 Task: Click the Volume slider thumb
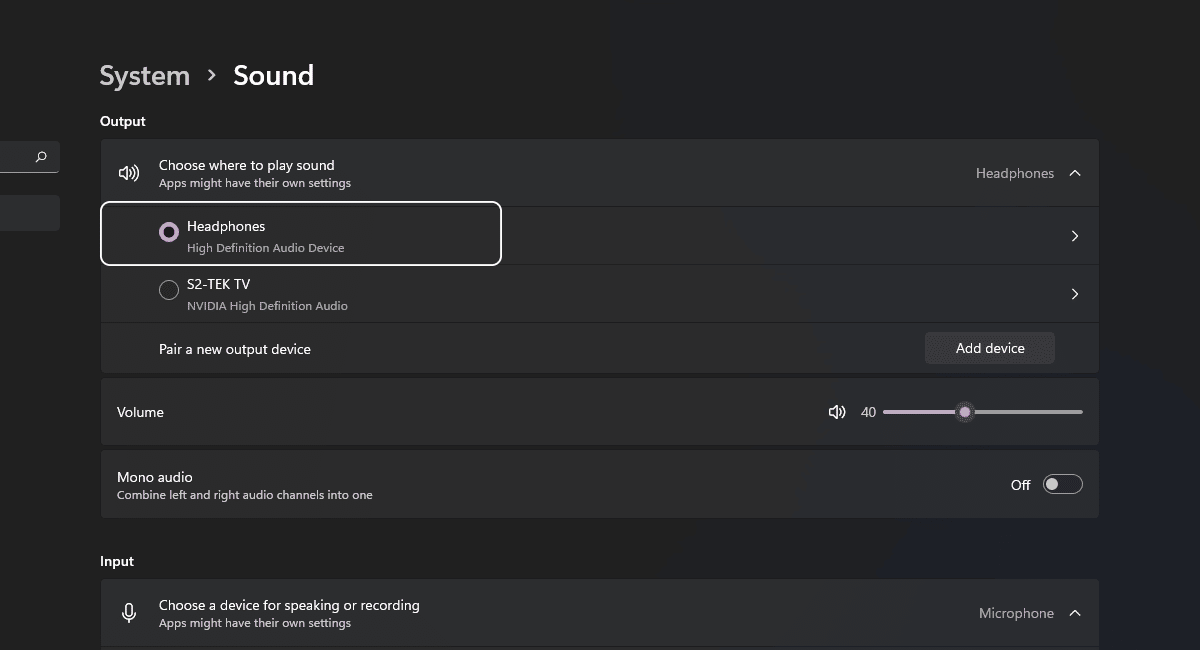964,412
